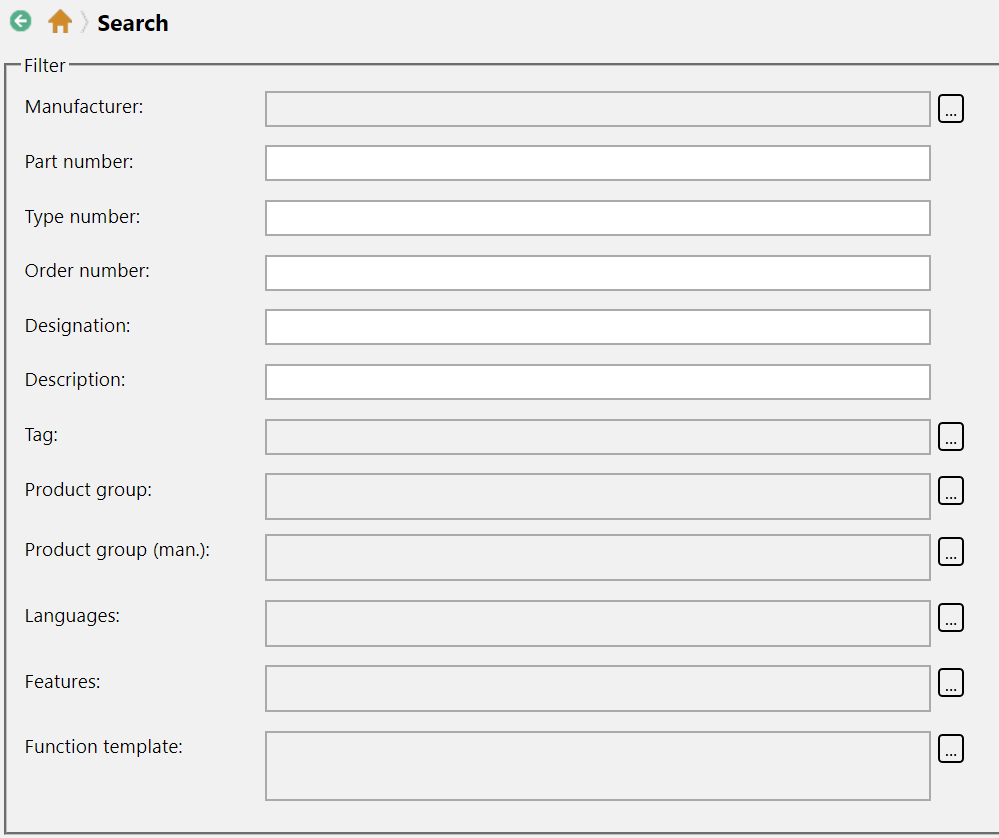The width and height of the screenshot is (999, 838).
Task: Click the home icon in the breadcrumb
Action: pos(58,21)
